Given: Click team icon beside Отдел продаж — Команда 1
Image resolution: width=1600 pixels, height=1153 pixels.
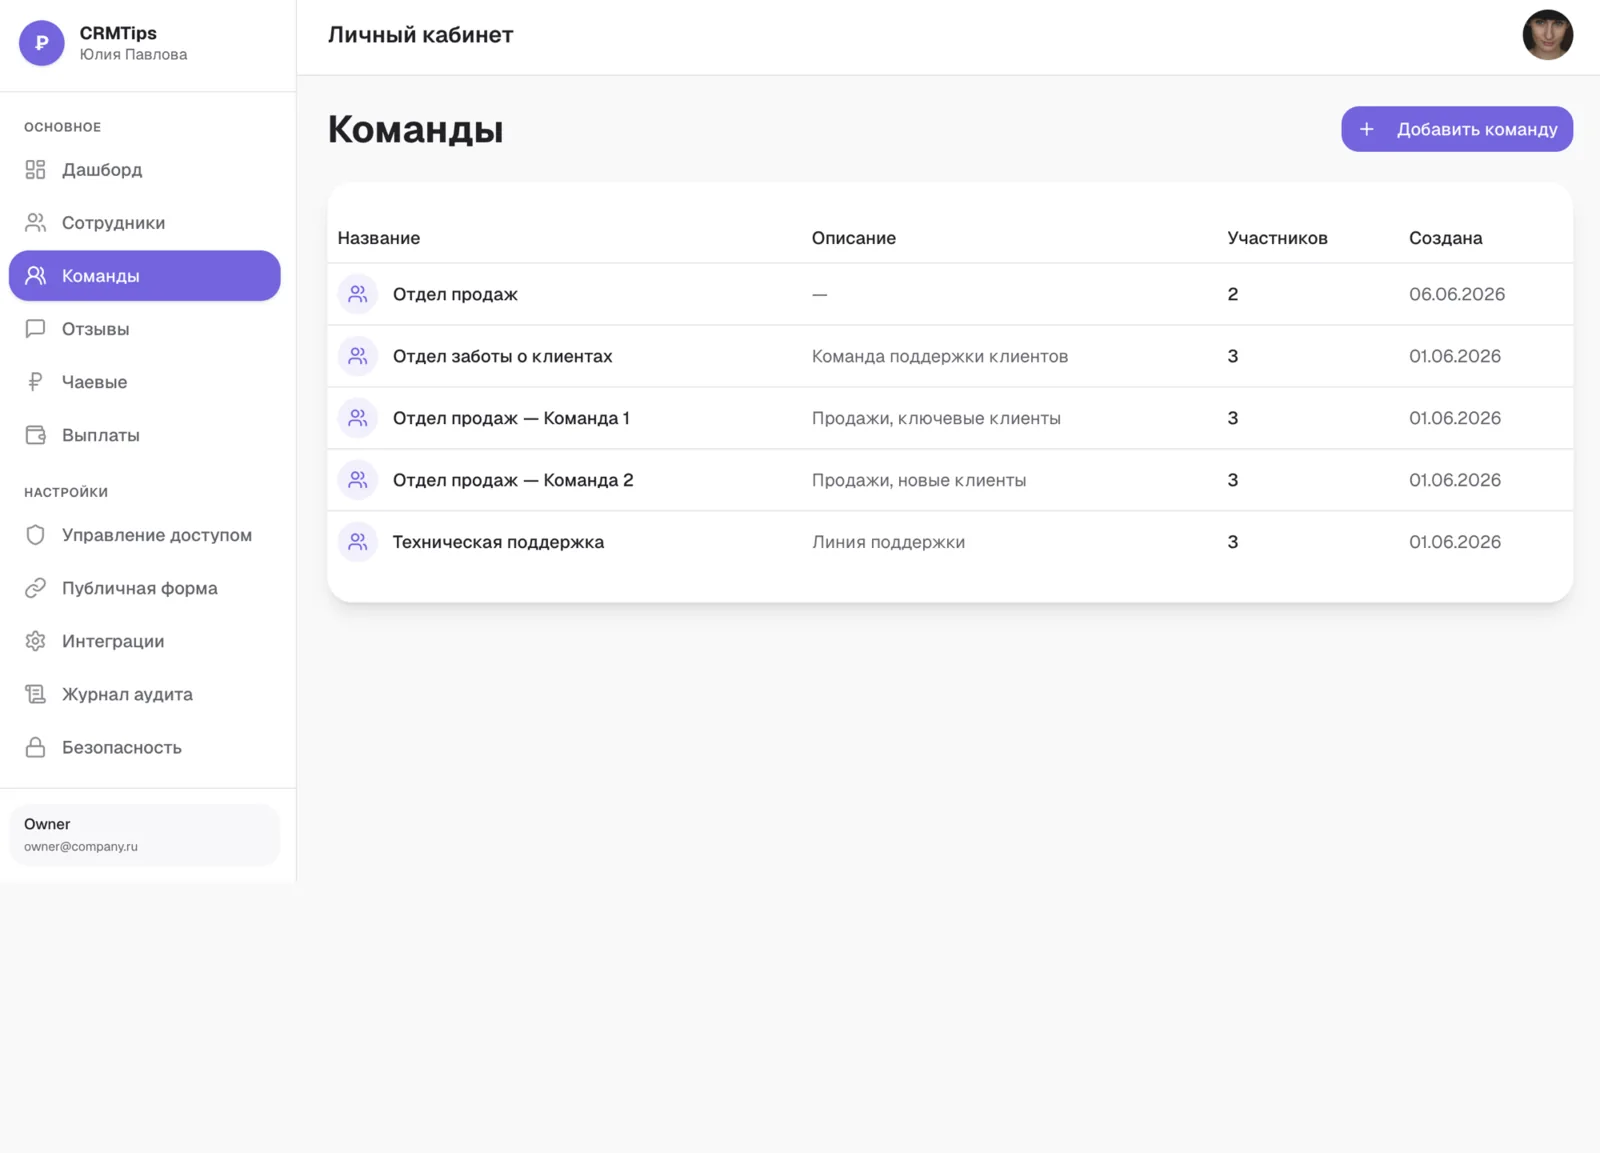Looking at the screenshot, I should [357, 418].
